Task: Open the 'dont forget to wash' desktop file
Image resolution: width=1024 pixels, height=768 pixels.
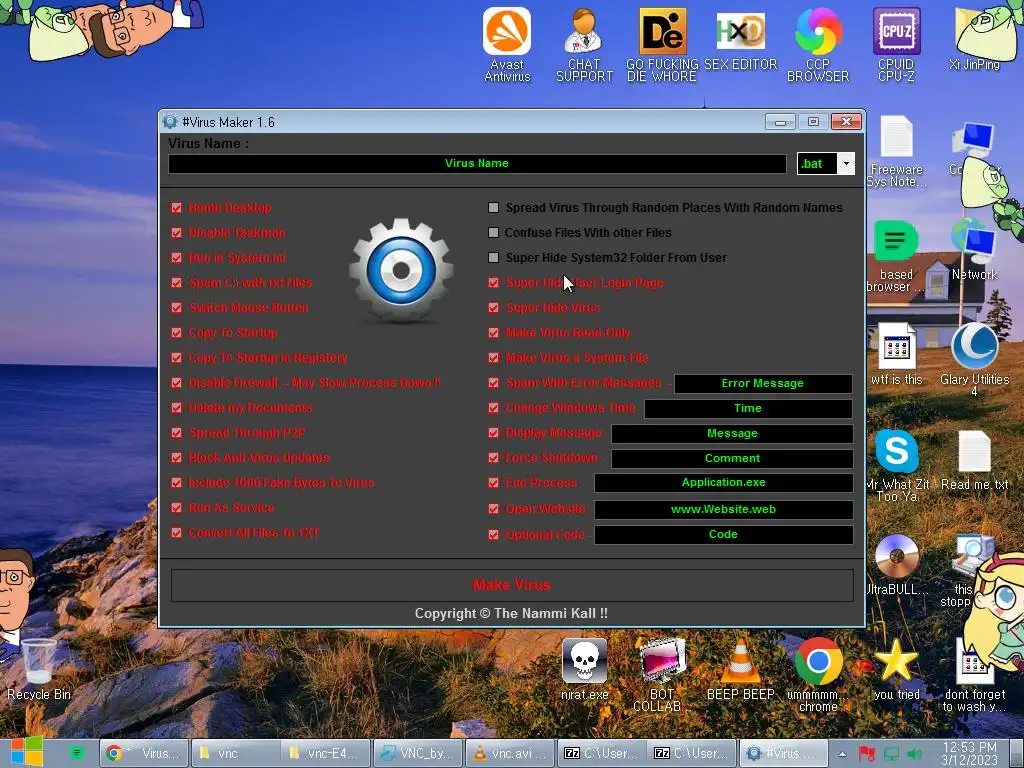Action: pyautogui.click(x=974, y=675)
